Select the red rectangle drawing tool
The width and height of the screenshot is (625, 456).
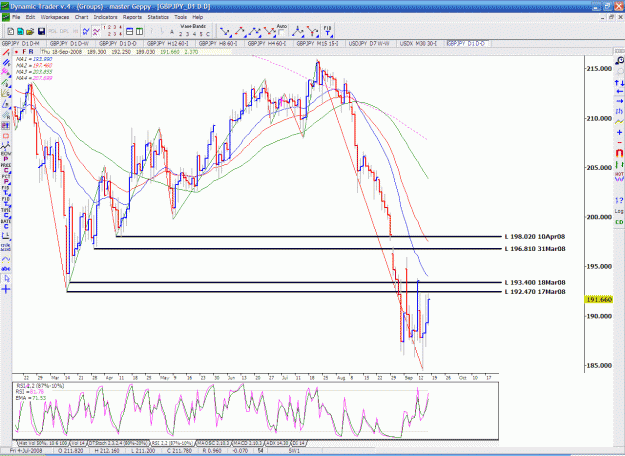(6, 136)
